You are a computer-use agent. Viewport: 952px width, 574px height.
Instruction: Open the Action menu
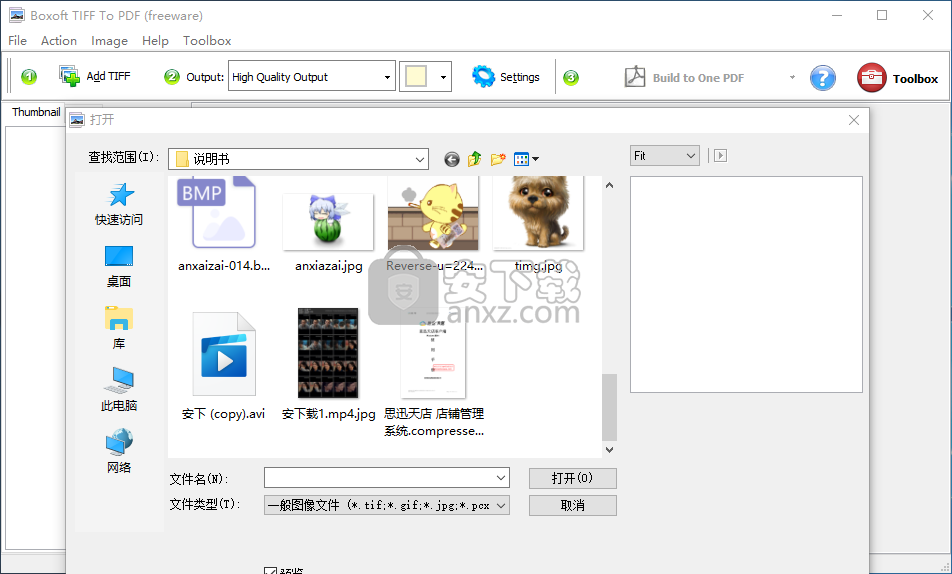pos(59,41)
